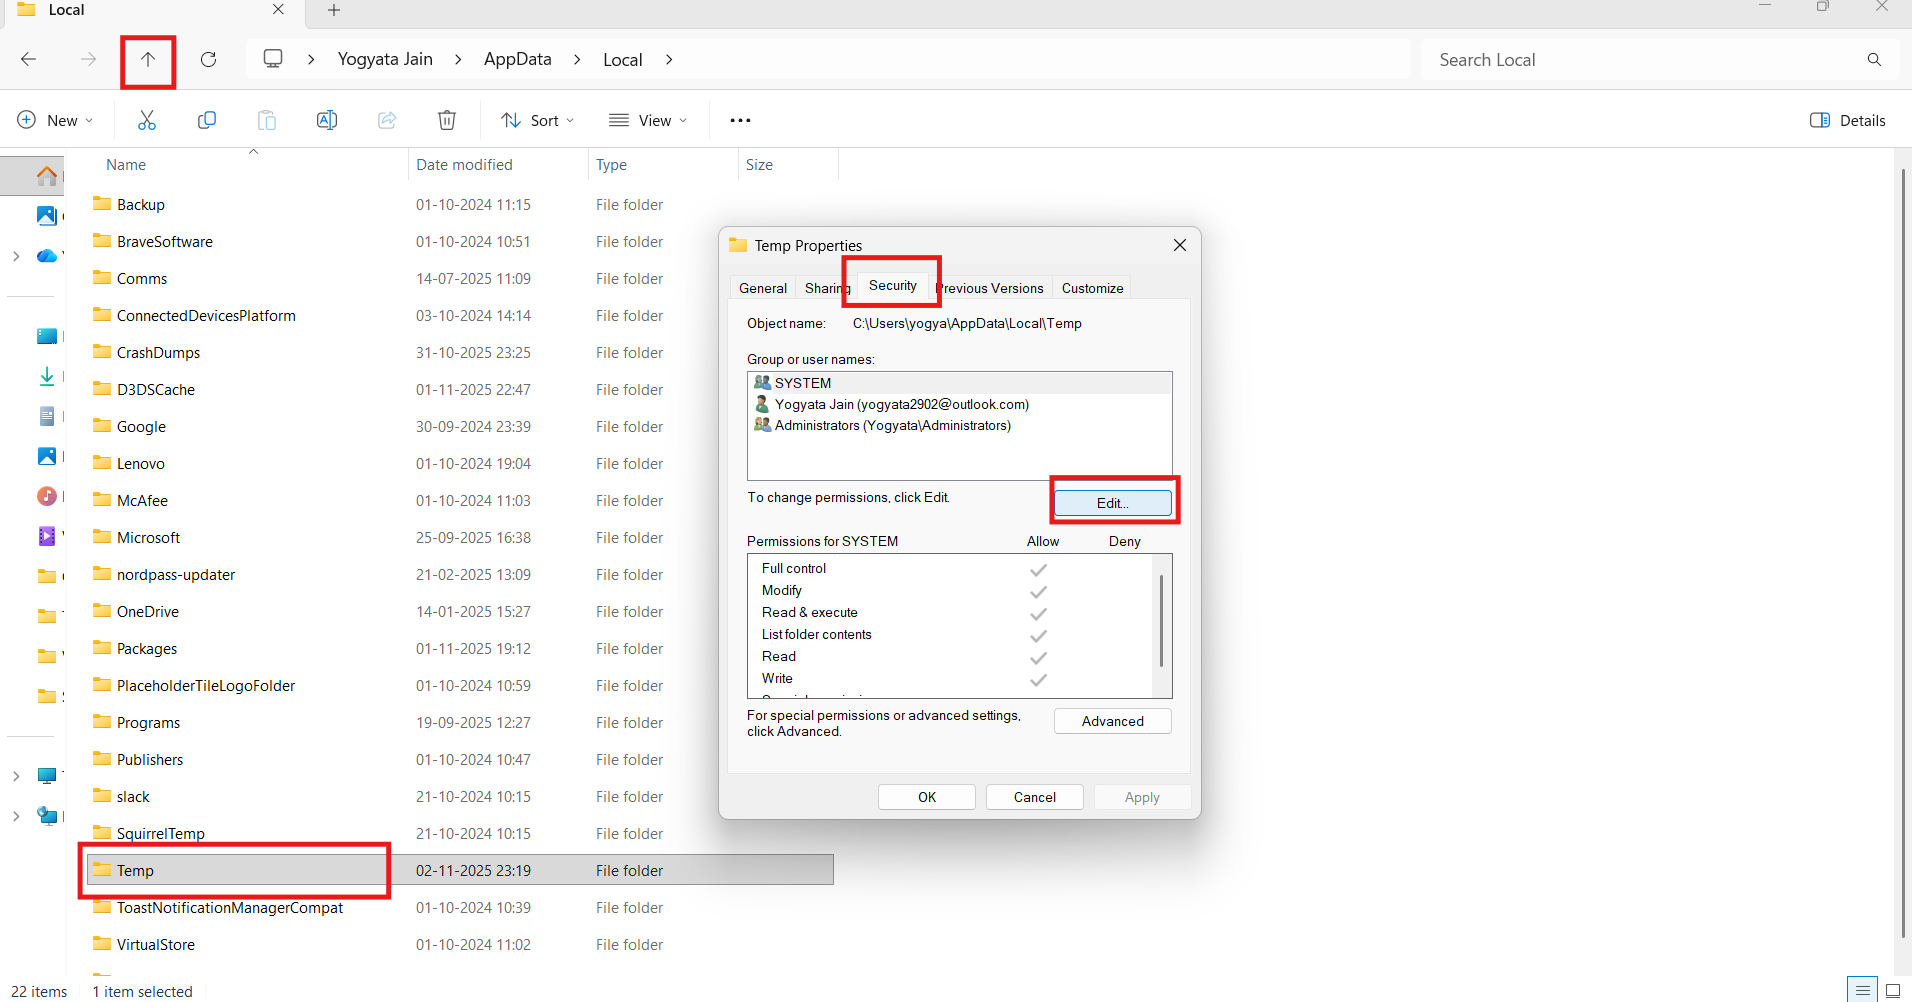Open the See more three-dots menu

tap(740, 120)
